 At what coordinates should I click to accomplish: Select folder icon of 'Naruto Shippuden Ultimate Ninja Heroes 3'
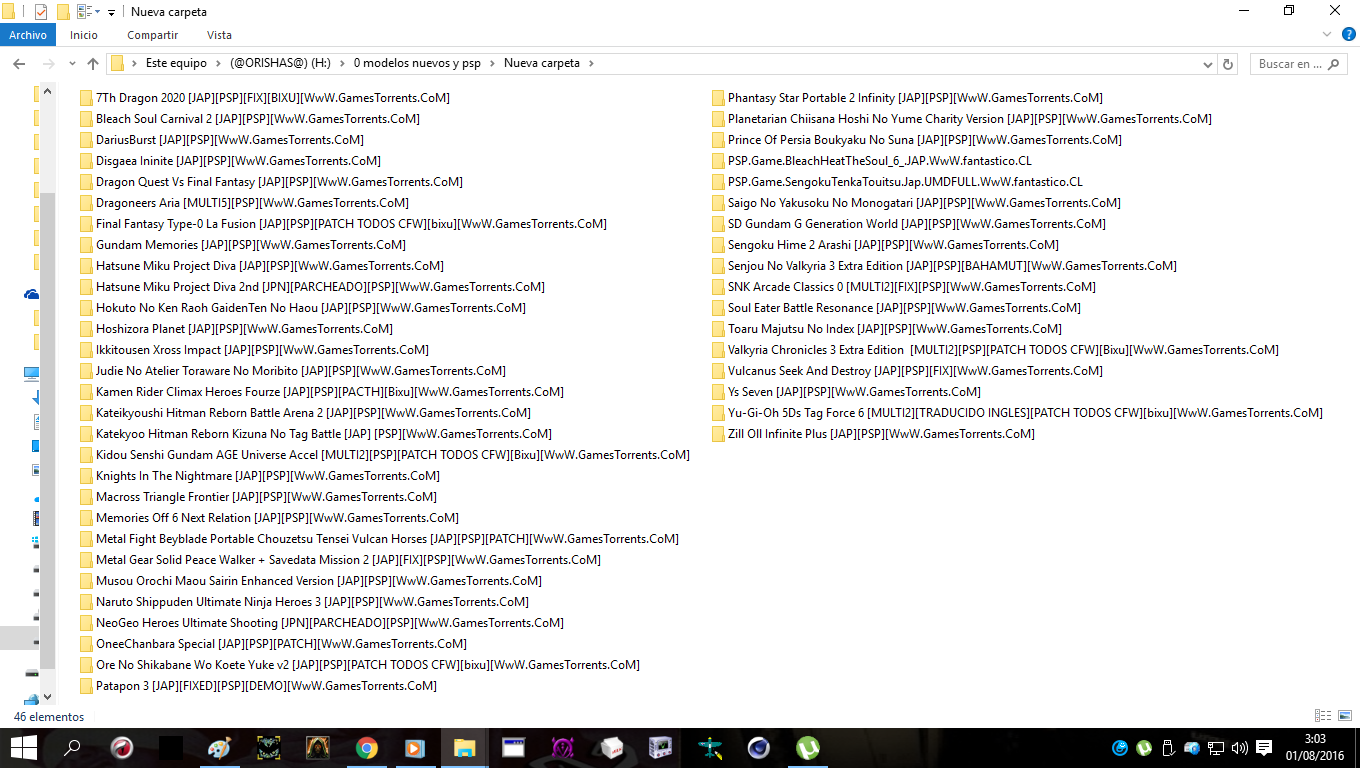86,602
